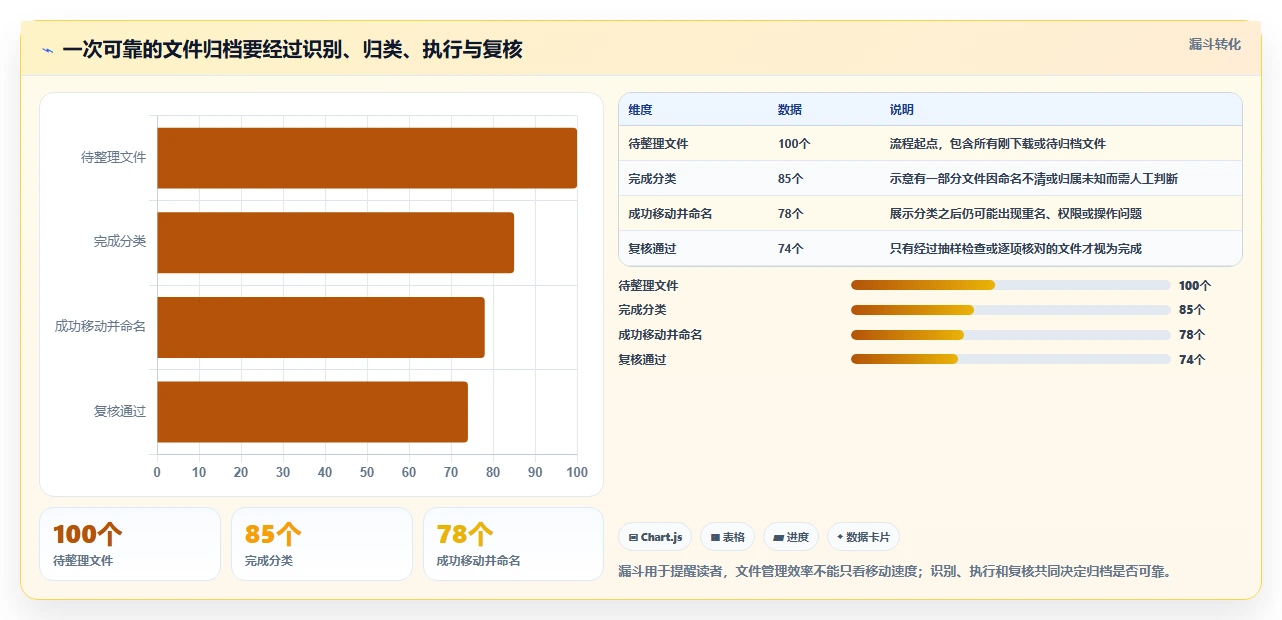Click the description starting with 只有经过抽样检查

(x=1016, y=249)
